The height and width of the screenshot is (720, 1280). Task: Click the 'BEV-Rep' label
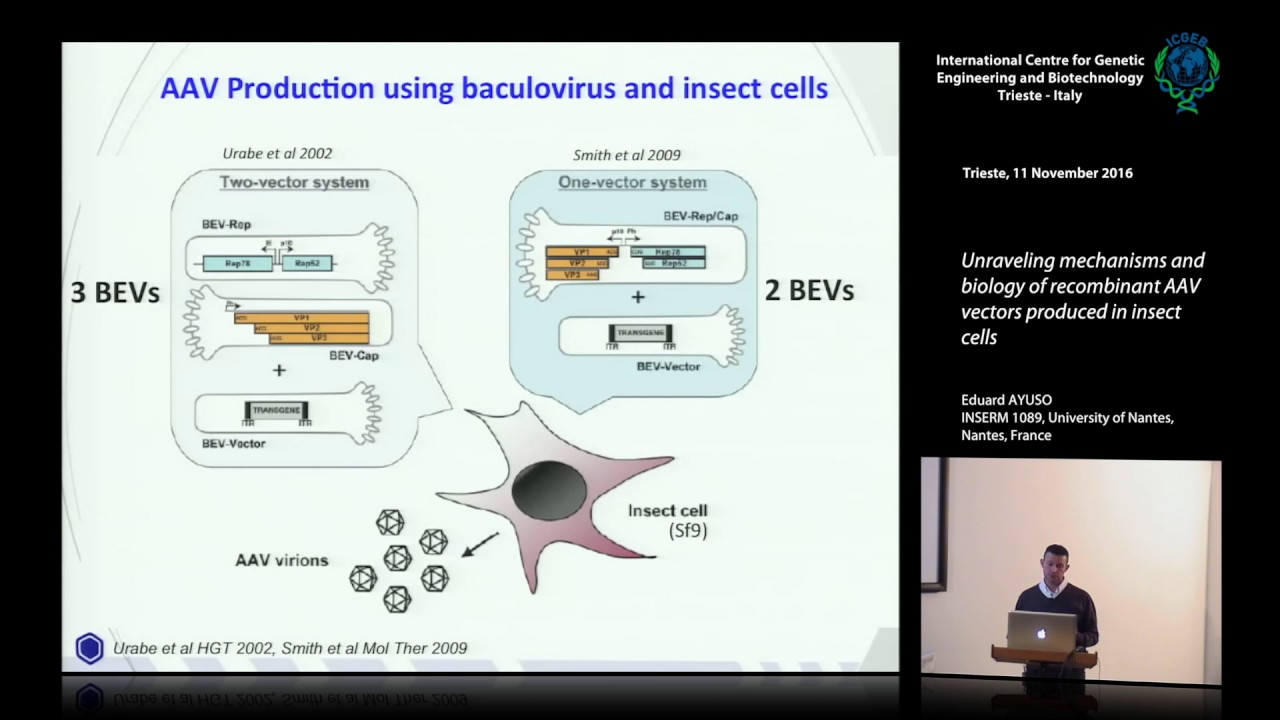(226, 224)
